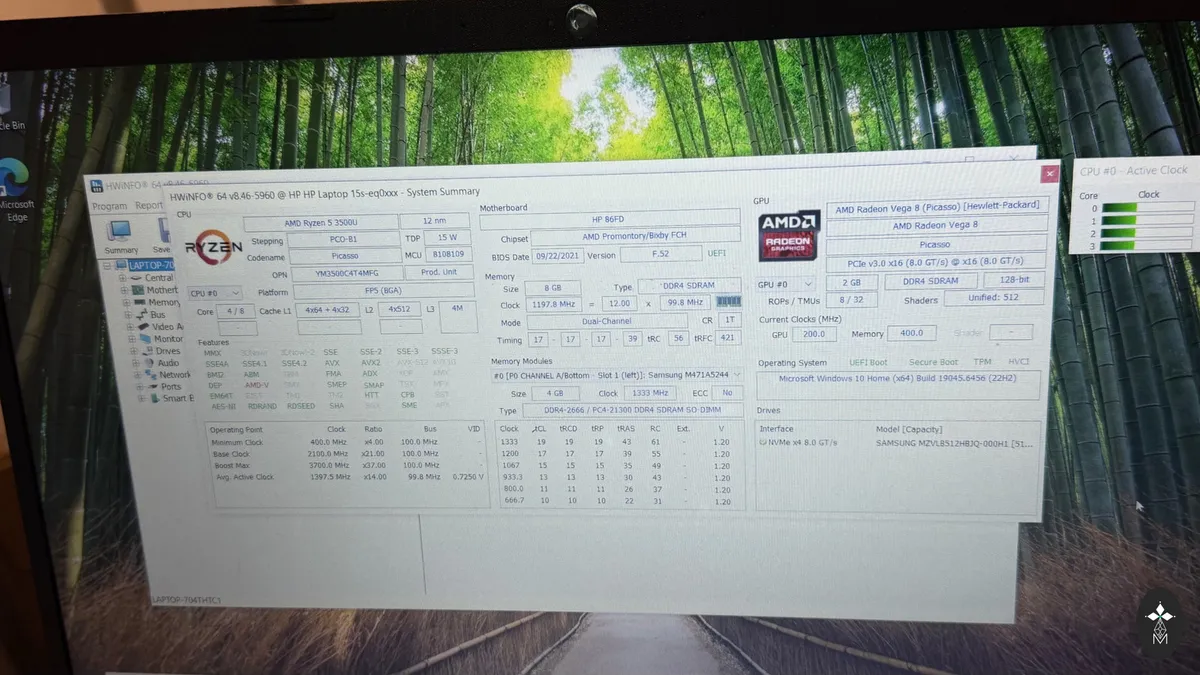1200x675 pixels.
Task: Select the Audio item in tree
Action: click(169, 363)
